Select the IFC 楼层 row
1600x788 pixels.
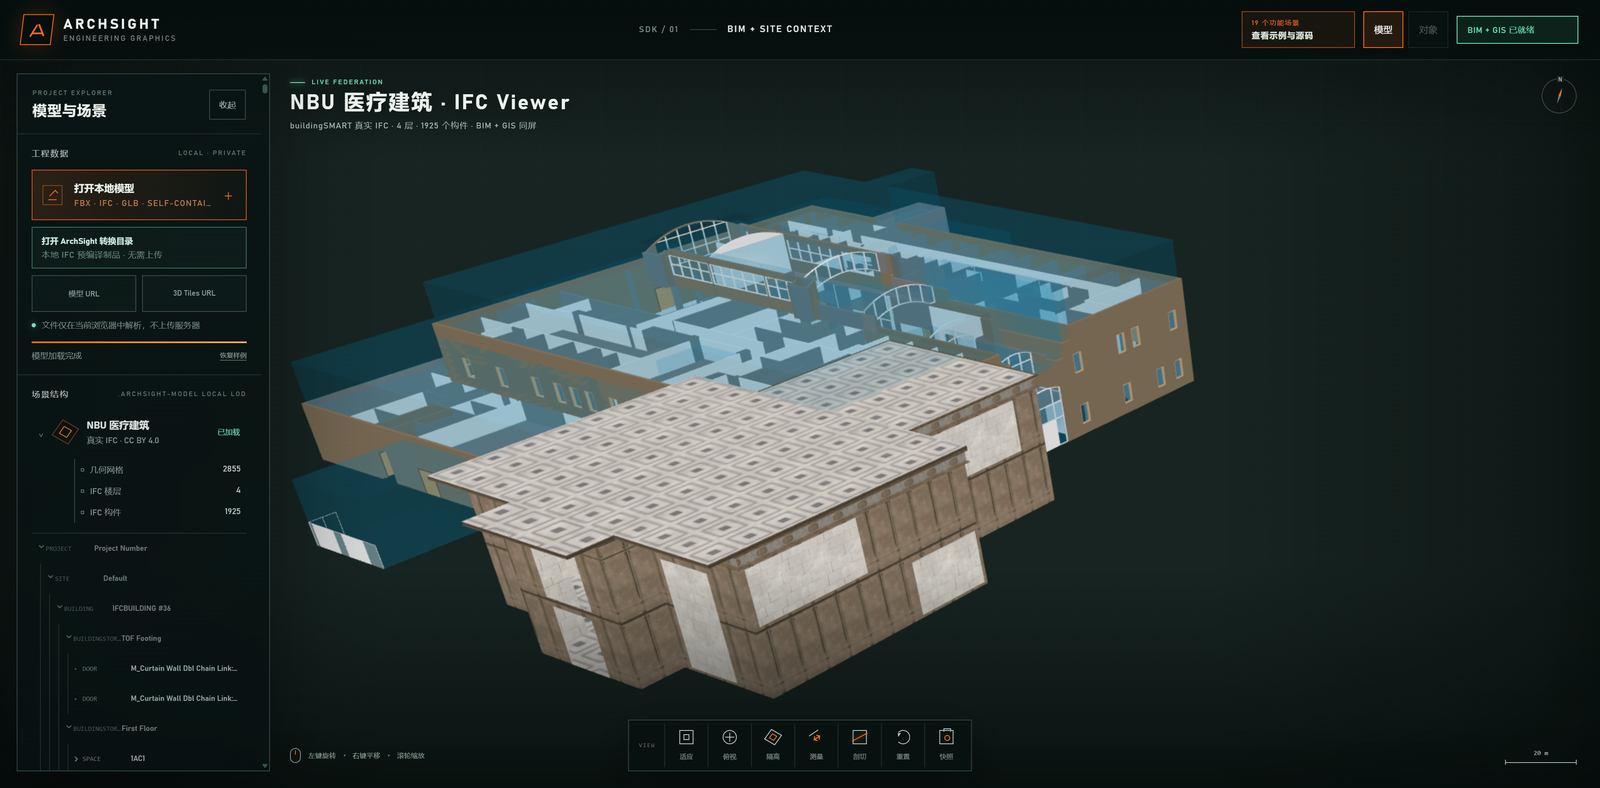(x=160, y=491)
